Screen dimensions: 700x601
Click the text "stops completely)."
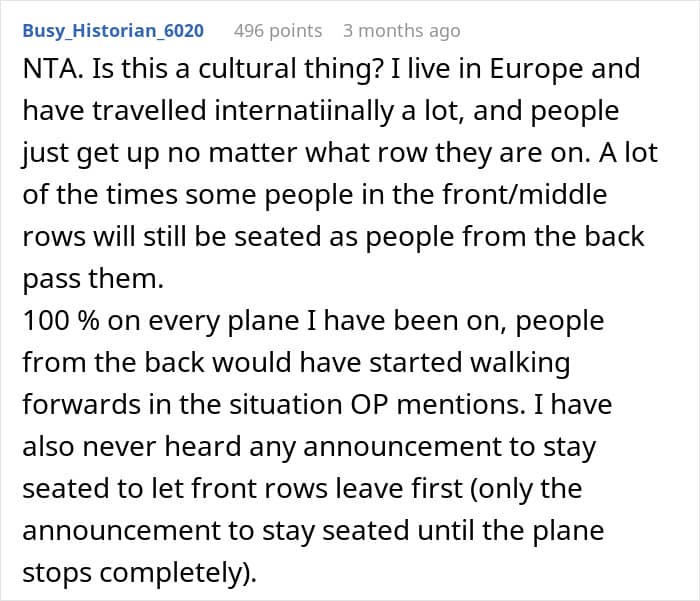point(139,574)
